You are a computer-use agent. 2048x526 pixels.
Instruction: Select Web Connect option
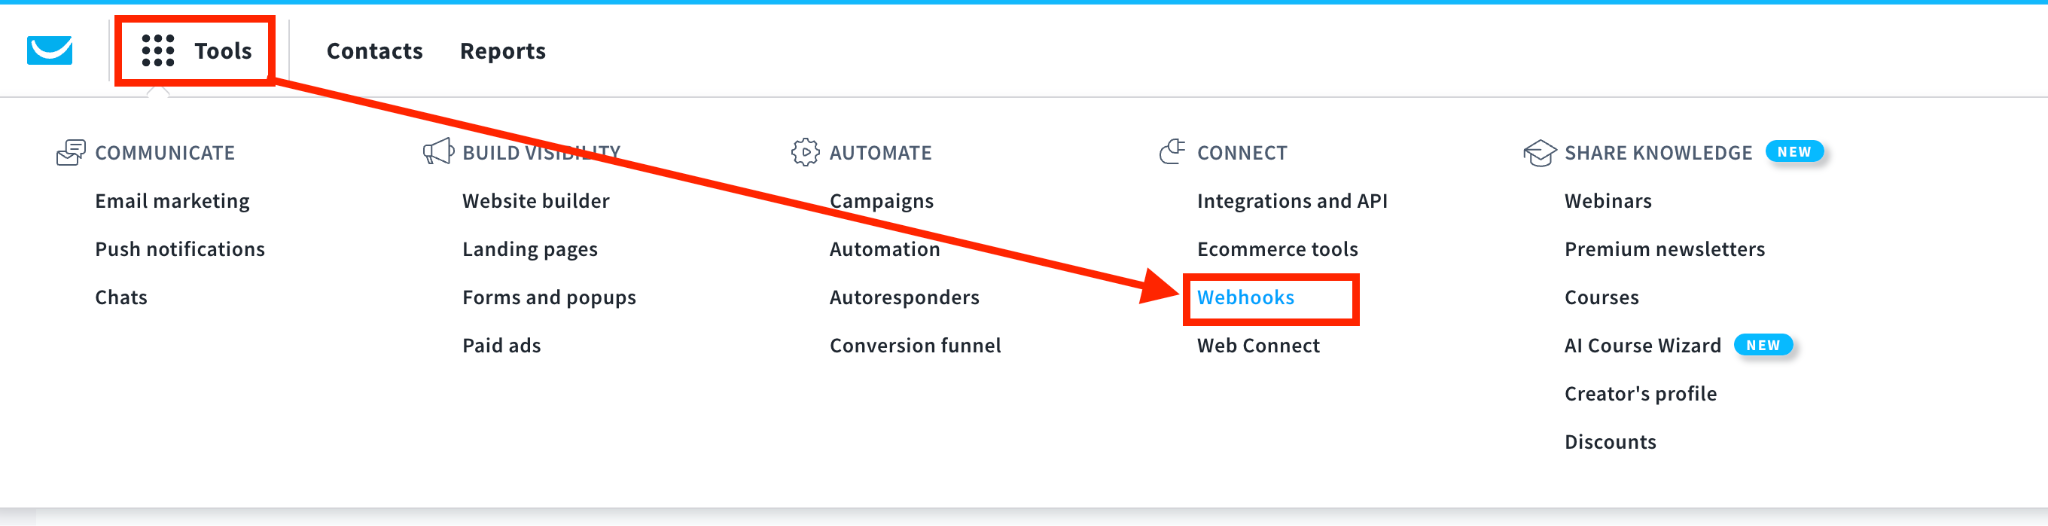[x=1258, y=345]
